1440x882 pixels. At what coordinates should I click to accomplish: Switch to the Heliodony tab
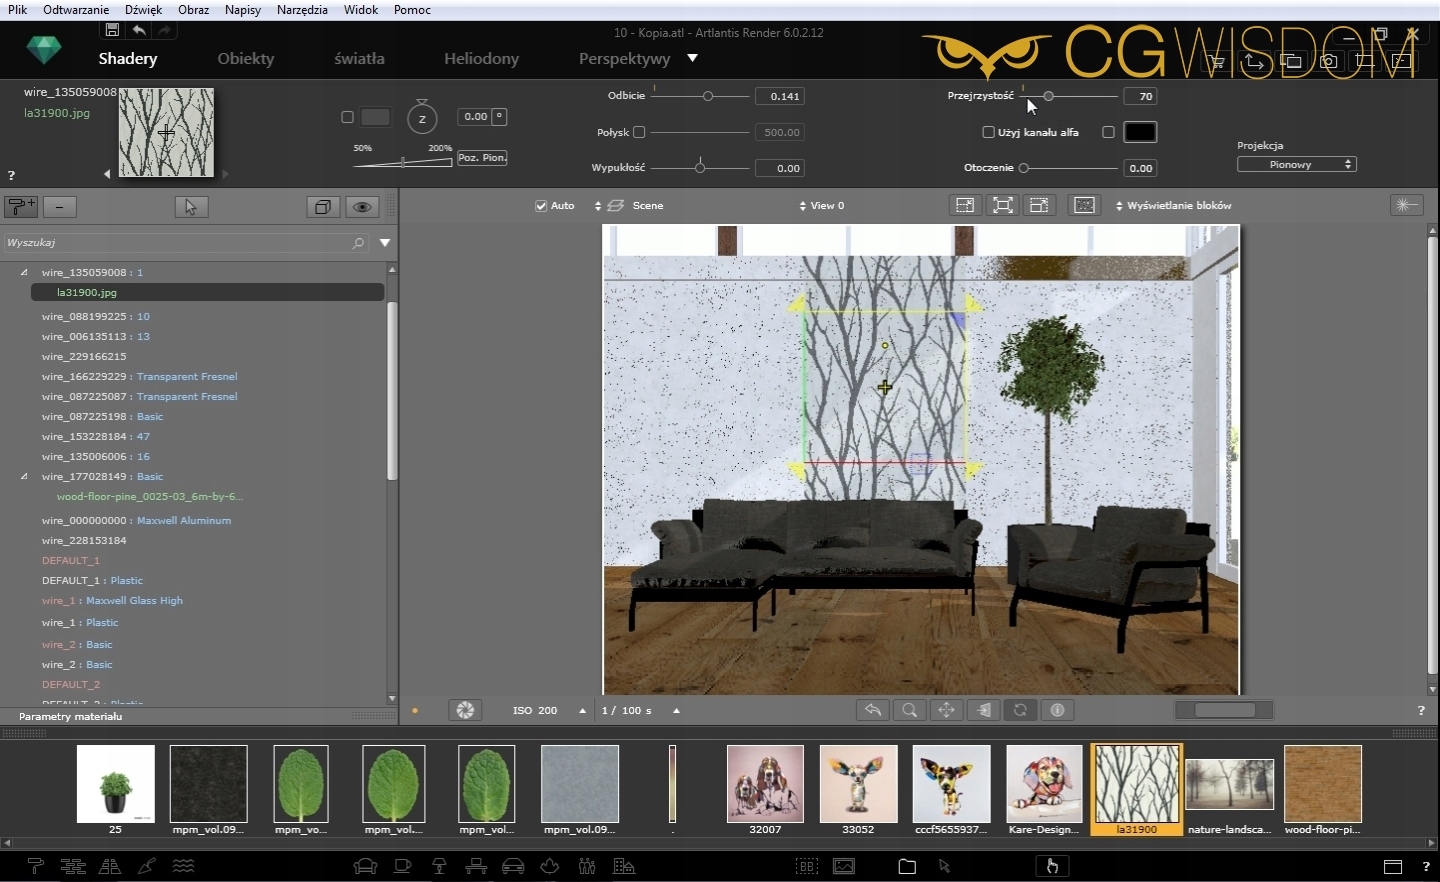481,59
